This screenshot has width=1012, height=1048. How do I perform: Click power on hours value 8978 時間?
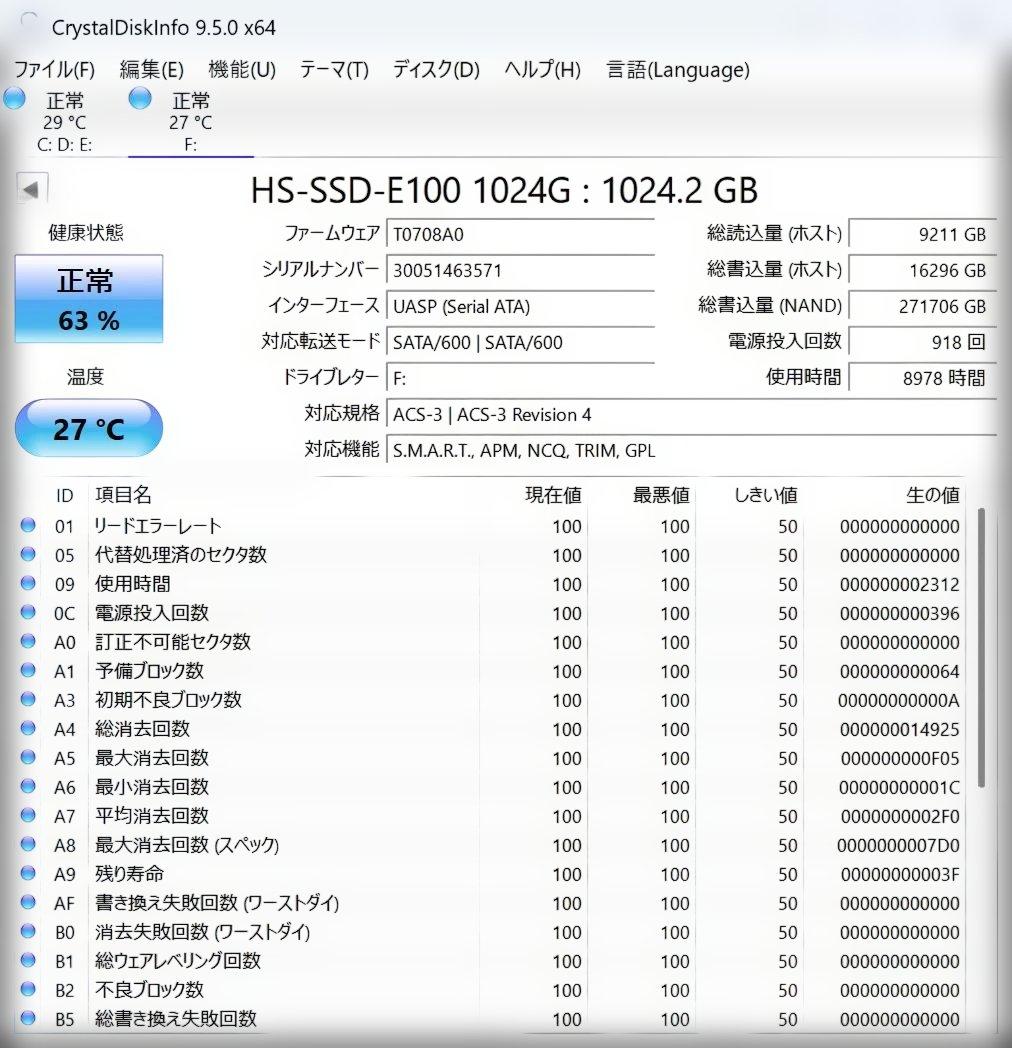coord(922,378)
